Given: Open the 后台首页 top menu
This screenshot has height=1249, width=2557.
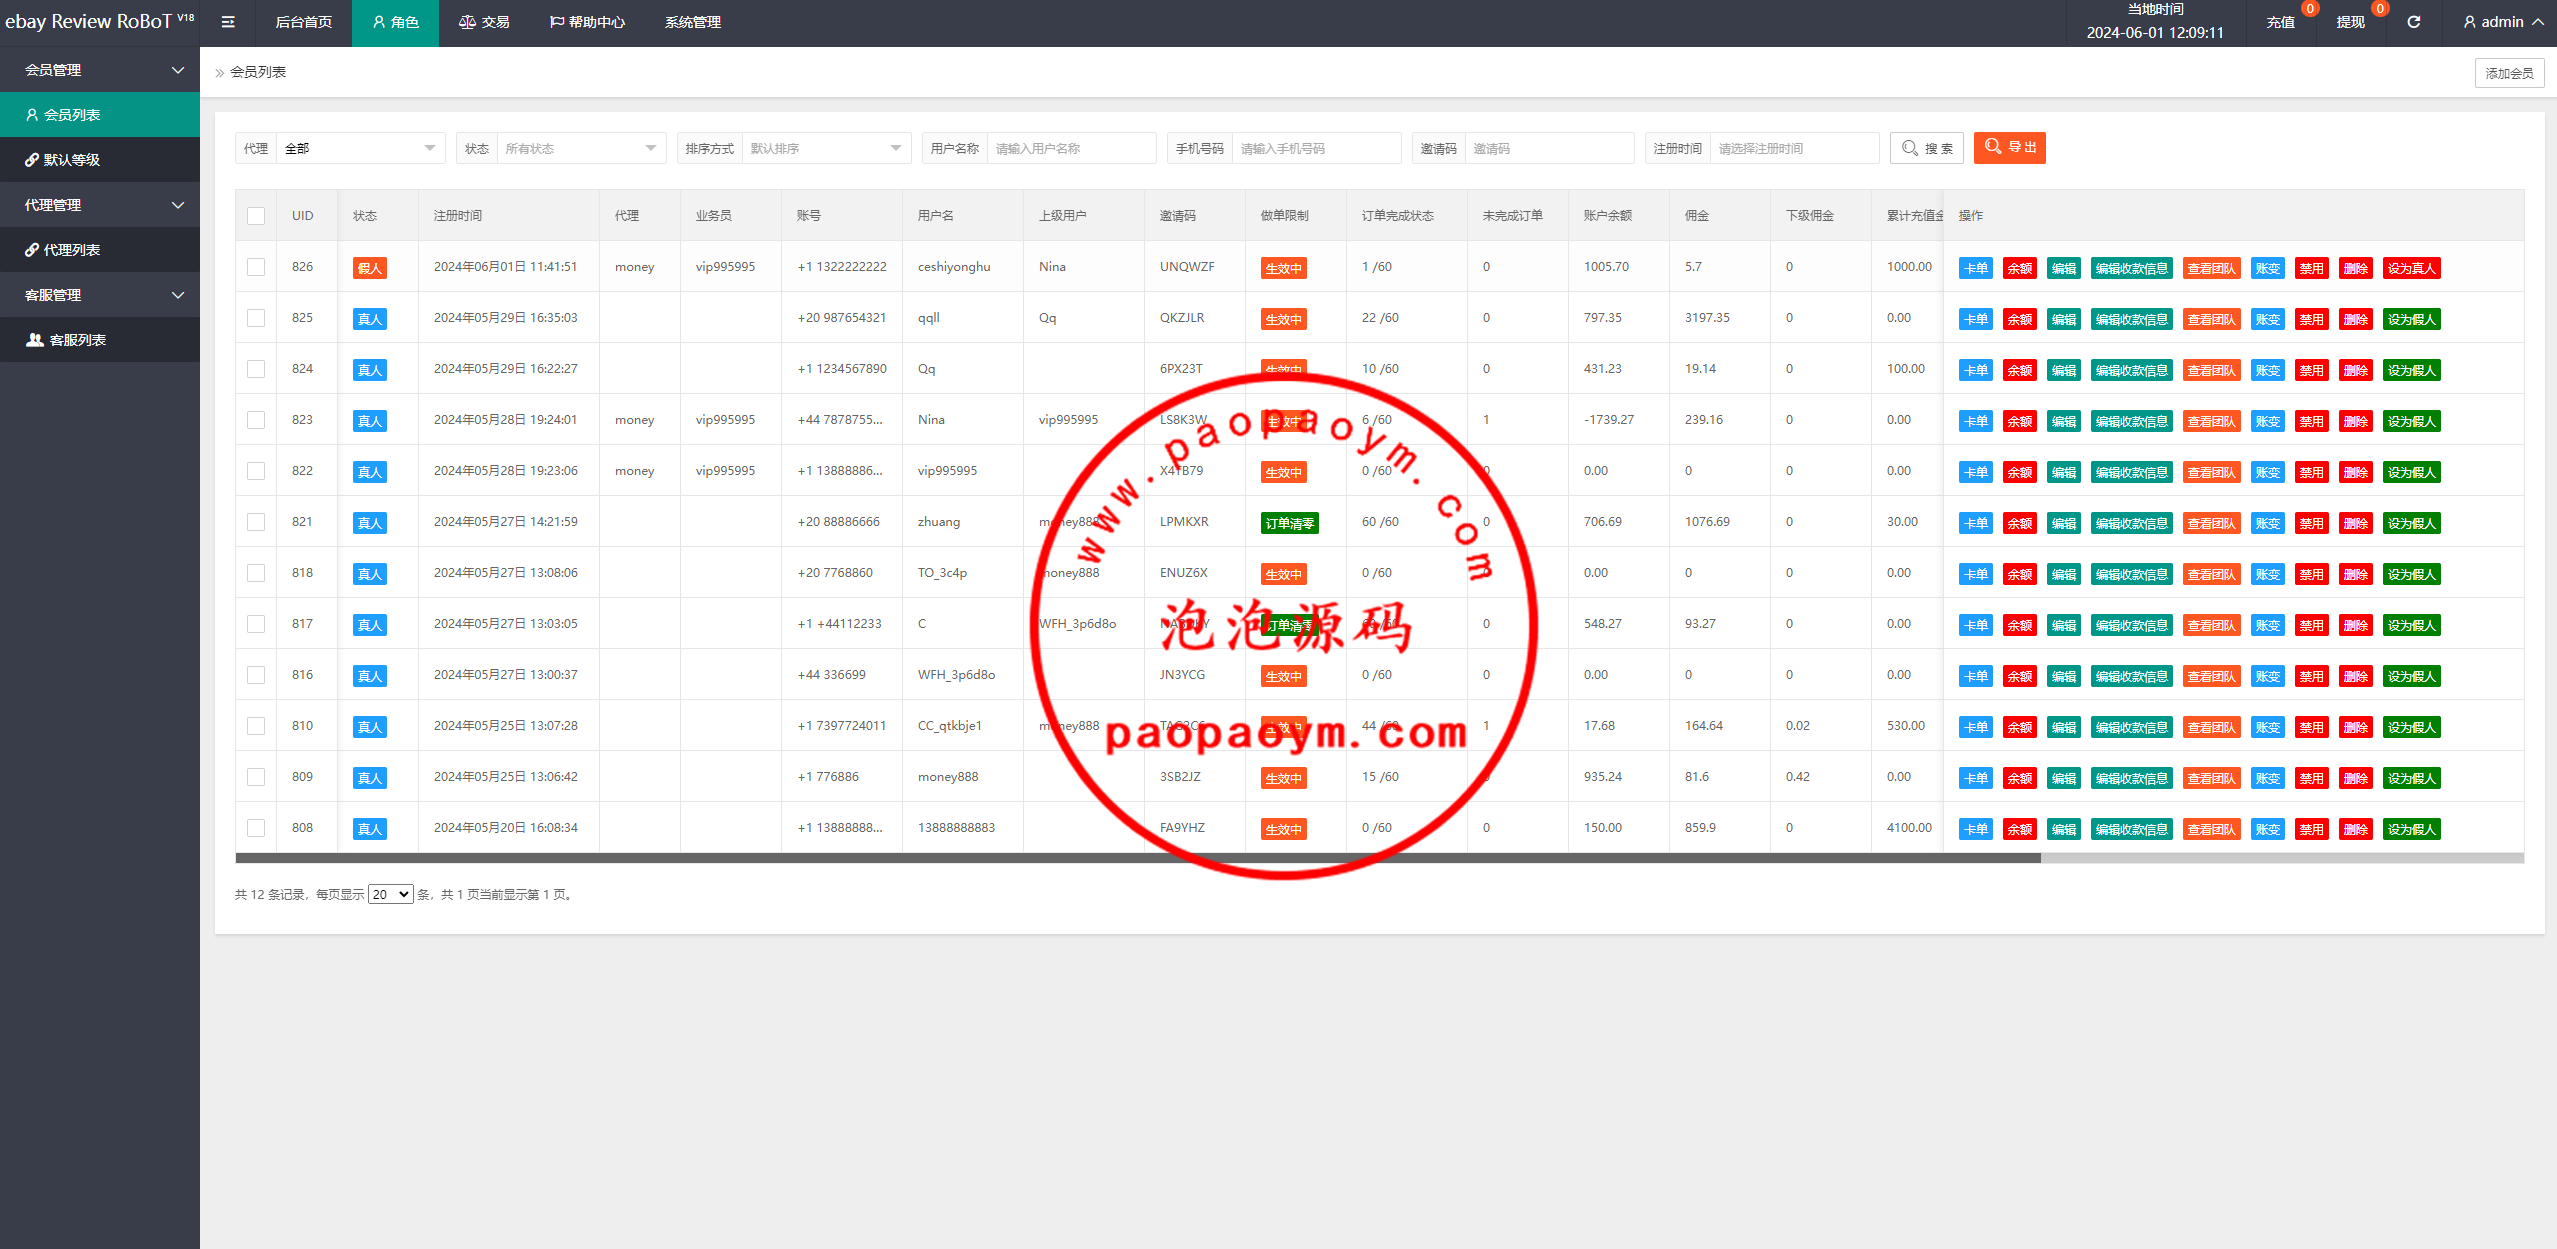Looking at the screenshot, I should [304, 22].
